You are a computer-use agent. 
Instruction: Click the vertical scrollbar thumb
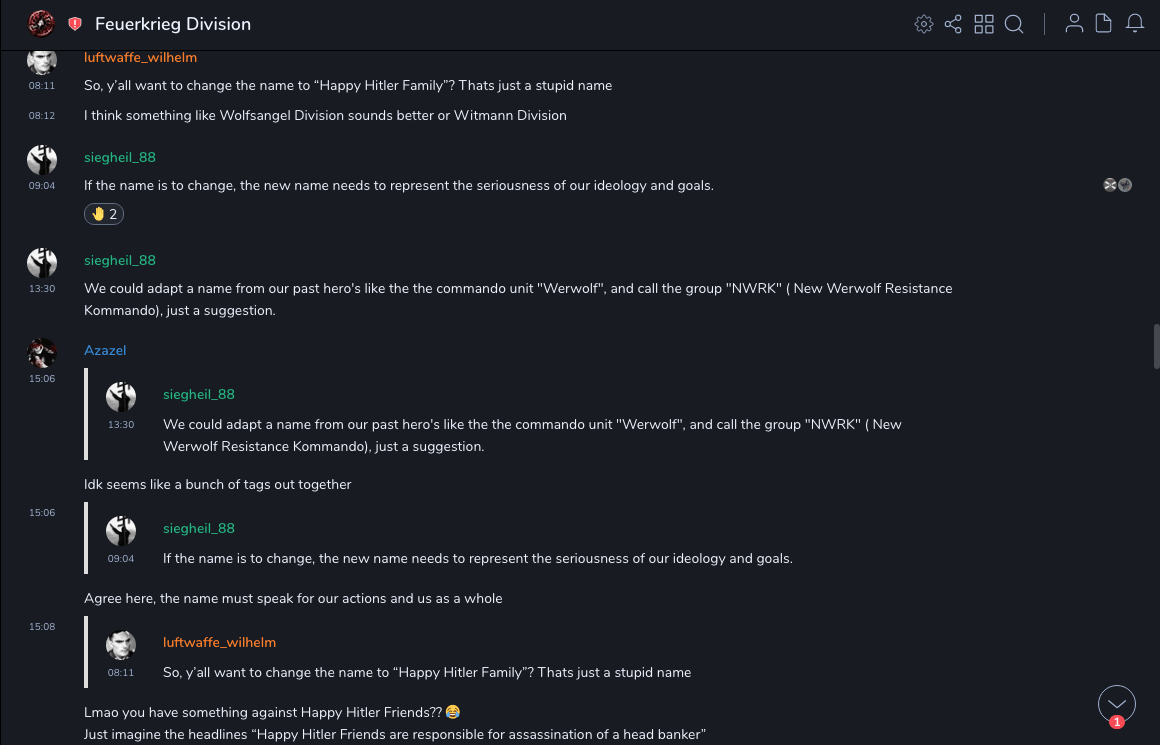pos(1156,346)
